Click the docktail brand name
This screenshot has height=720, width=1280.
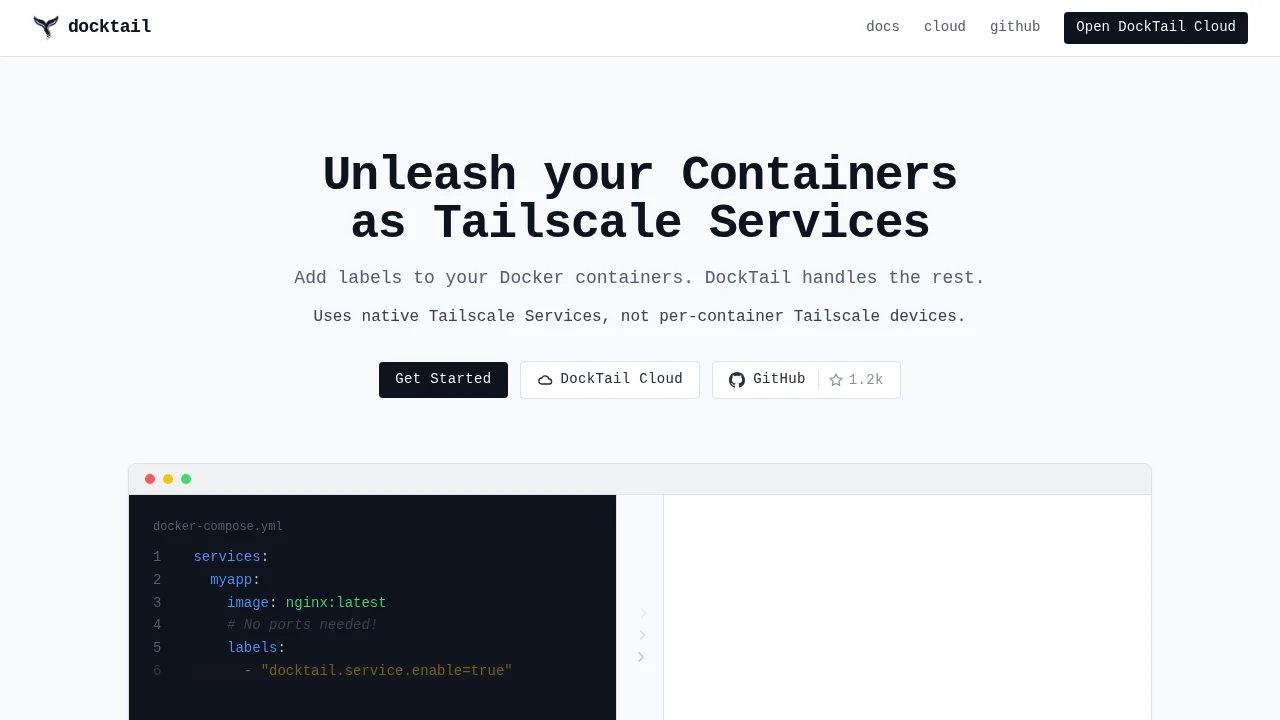tap(110, 27)
